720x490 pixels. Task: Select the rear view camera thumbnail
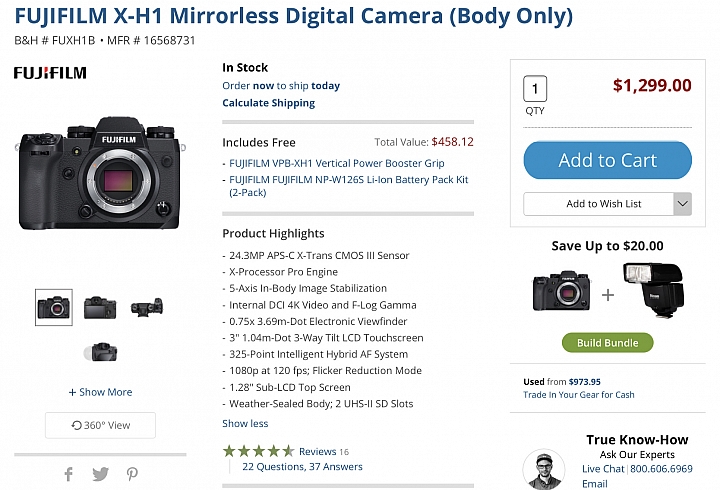pyautogui.click(x=100, y=307)
